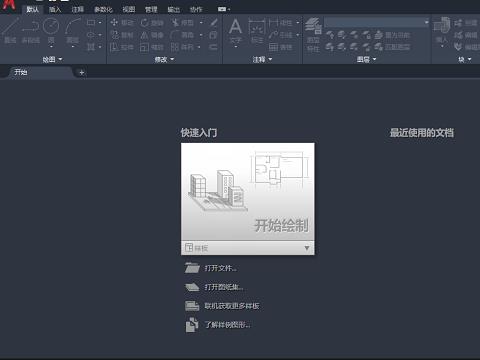The height and width of the screenshot is (360, 480).
Task: Select the Table (表格) tool
Action: (x=281, y=47)
